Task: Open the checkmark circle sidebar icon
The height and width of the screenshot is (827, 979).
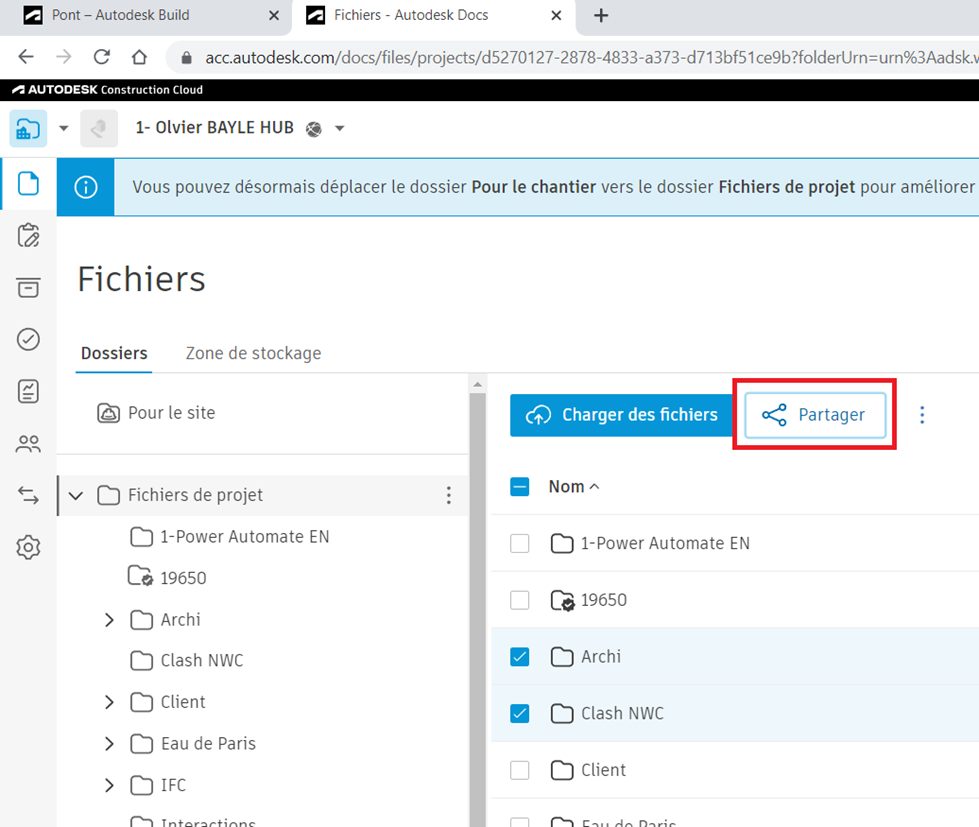Action: (28, 339)
